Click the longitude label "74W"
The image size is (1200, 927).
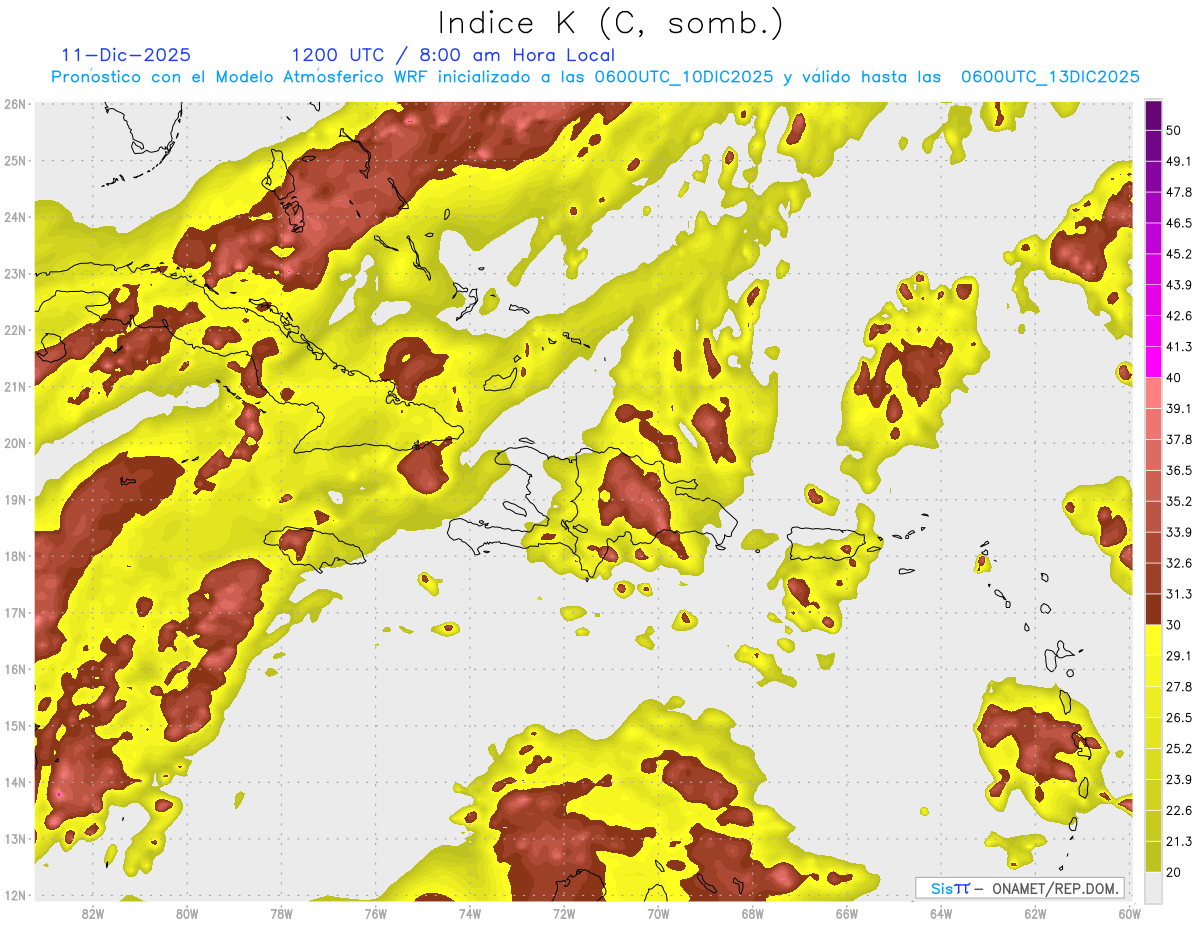pos(469,914)
